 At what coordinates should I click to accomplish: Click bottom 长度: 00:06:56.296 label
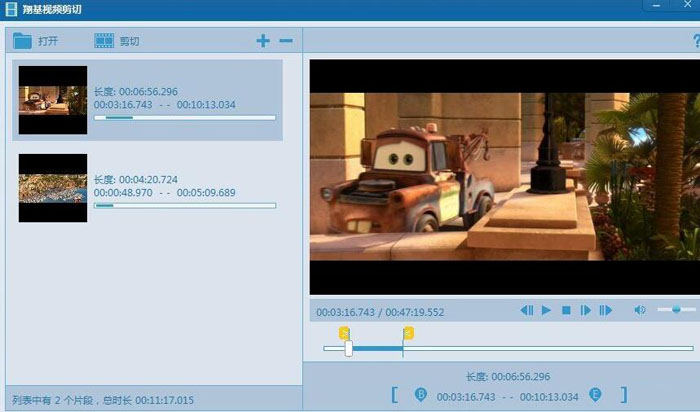pos(508,377)
